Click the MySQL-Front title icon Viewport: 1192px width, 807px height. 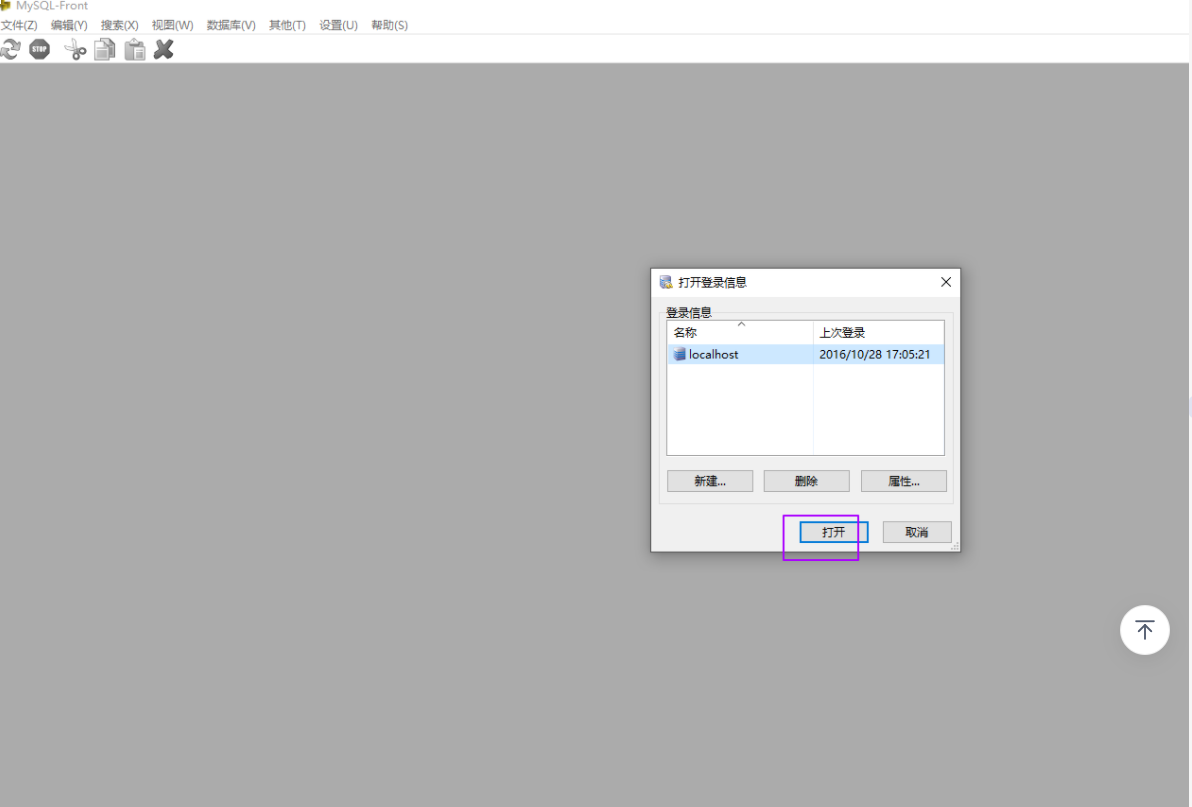tap(5, 5)
